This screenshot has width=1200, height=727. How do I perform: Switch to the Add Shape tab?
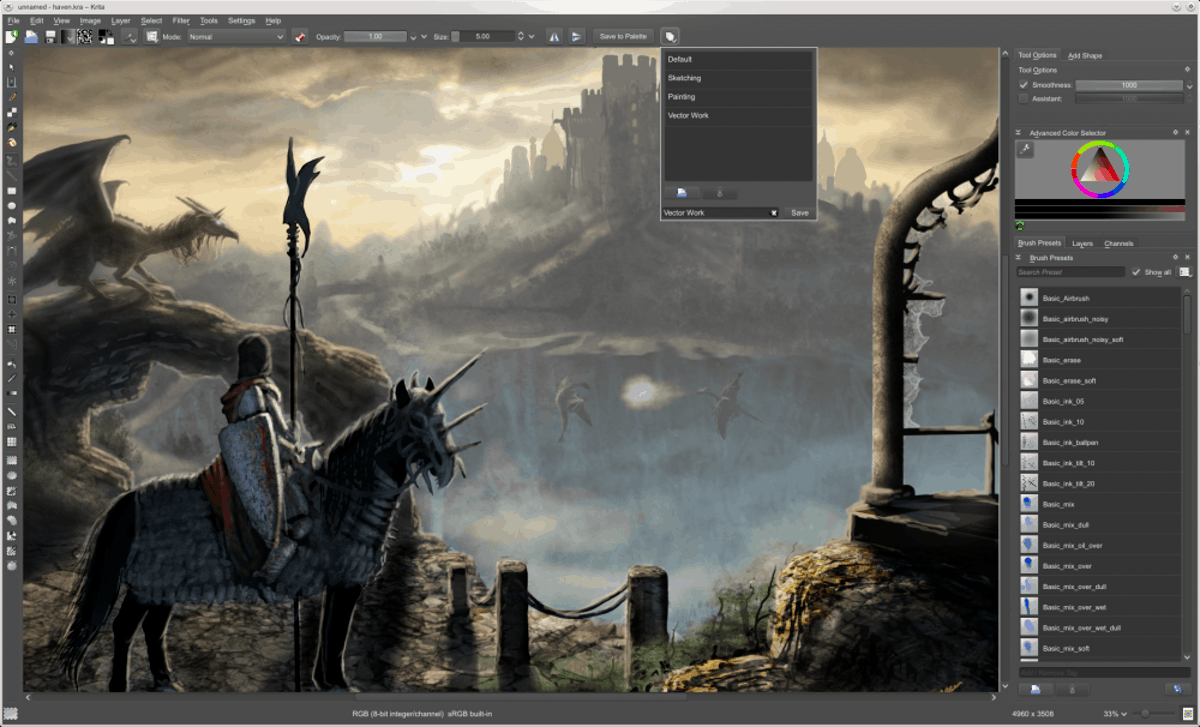click(1085, 55)
